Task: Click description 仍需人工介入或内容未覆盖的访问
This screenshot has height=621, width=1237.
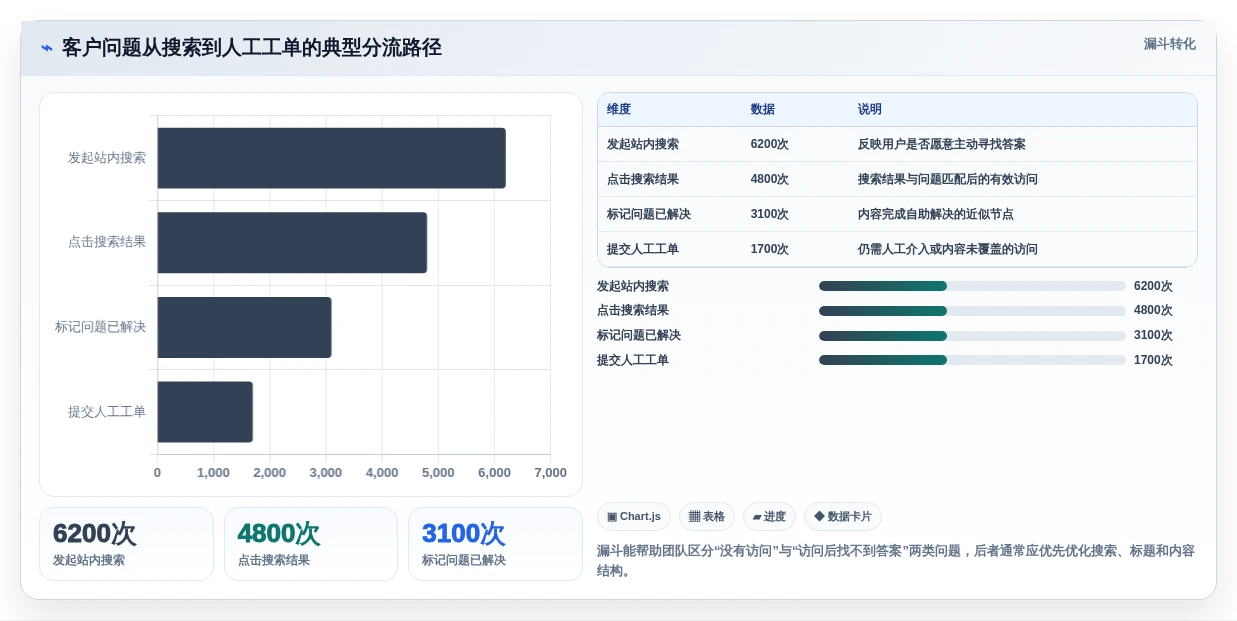Action: 948,249
